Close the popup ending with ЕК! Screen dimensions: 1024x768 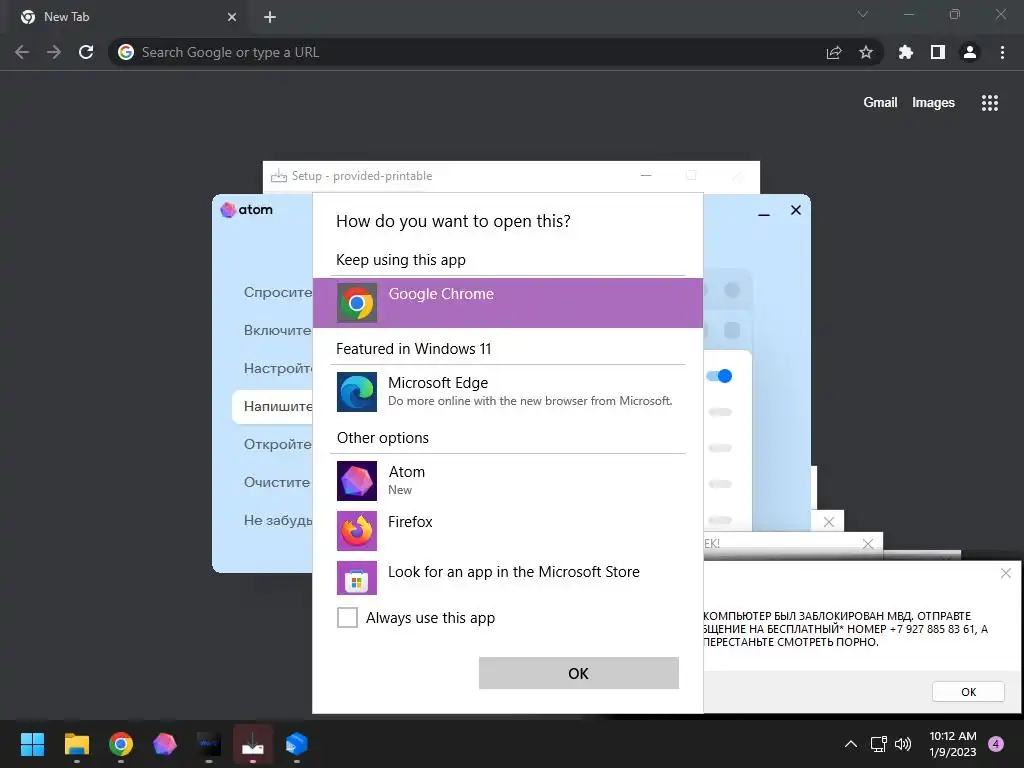[x=868, y=544]
